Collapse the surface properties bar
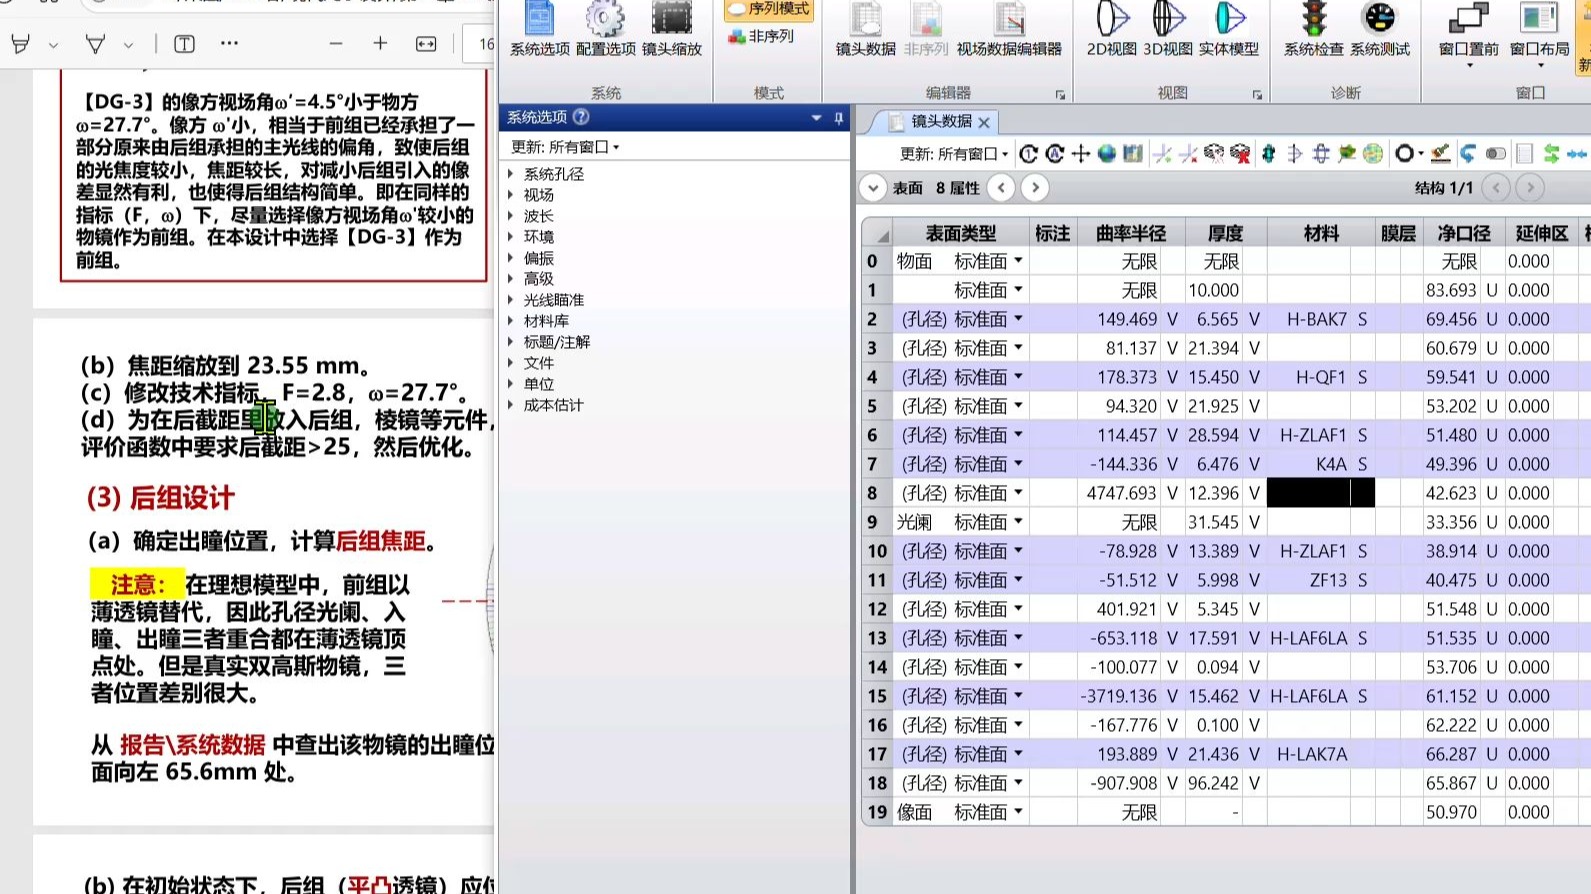Image resolution: width=1591 pixels, height=894 pixels. (x=873, y=188)
